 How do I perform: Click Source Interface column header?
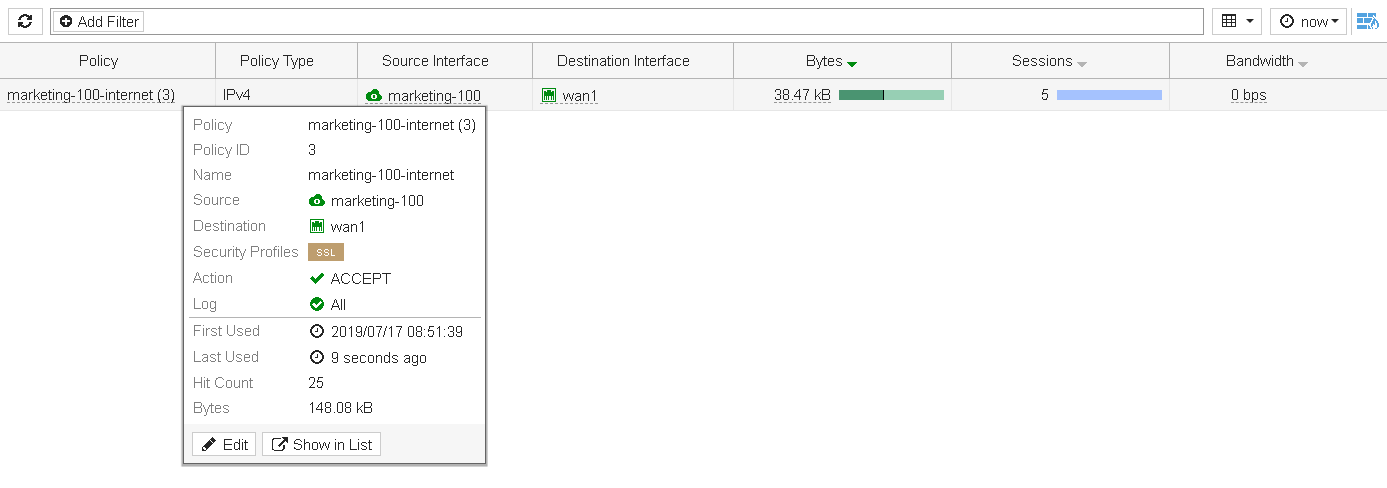[435, 61]
